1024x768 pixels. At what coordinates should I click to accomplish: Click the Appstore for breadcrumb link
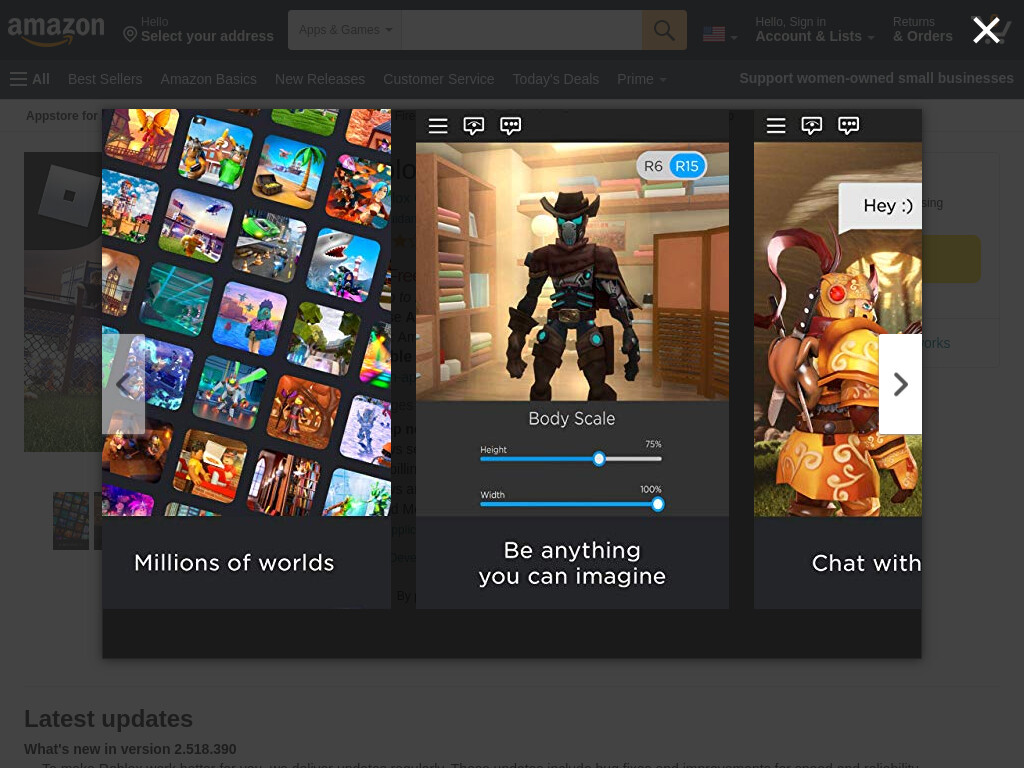pyautogui.click(x=62, y=116)
